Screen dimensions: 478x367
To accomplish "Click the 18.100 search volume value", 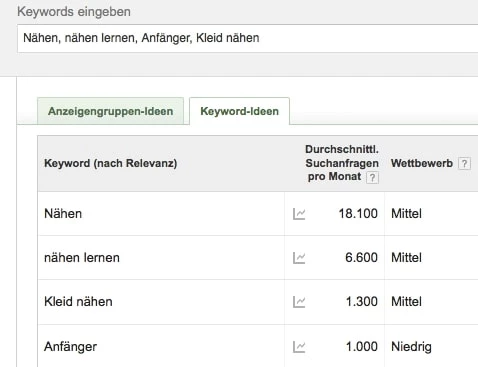I will (x=358, y=214).
